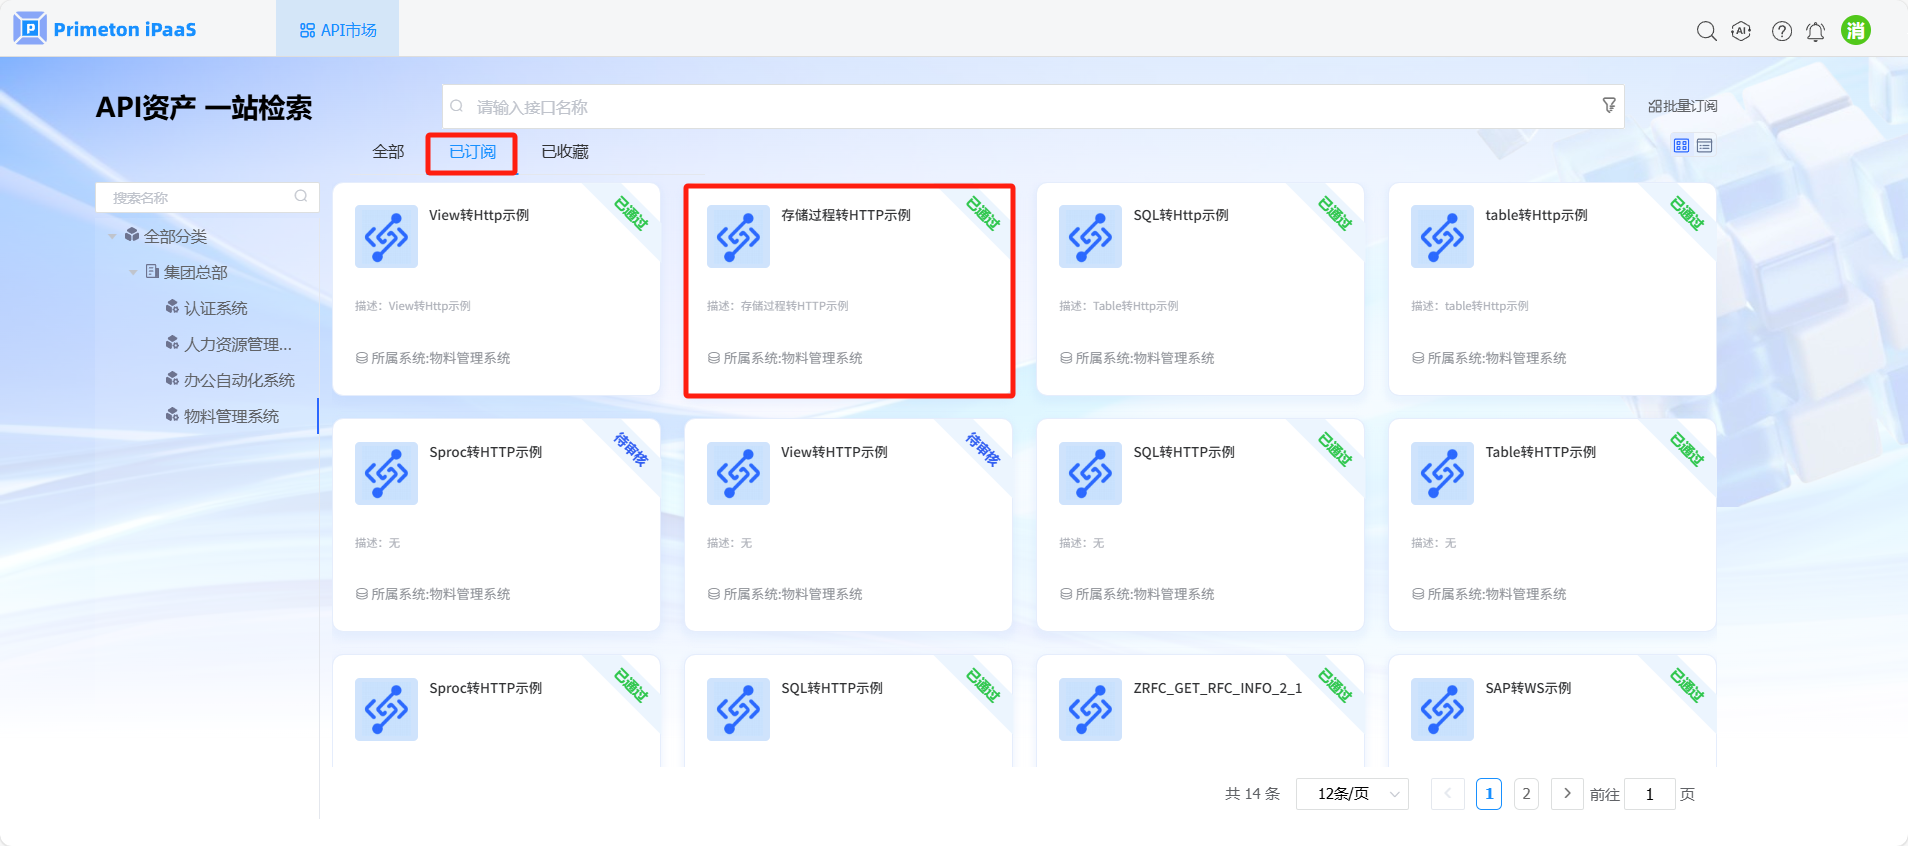Collapse the 全部分类 tree node

pos(112,237)
